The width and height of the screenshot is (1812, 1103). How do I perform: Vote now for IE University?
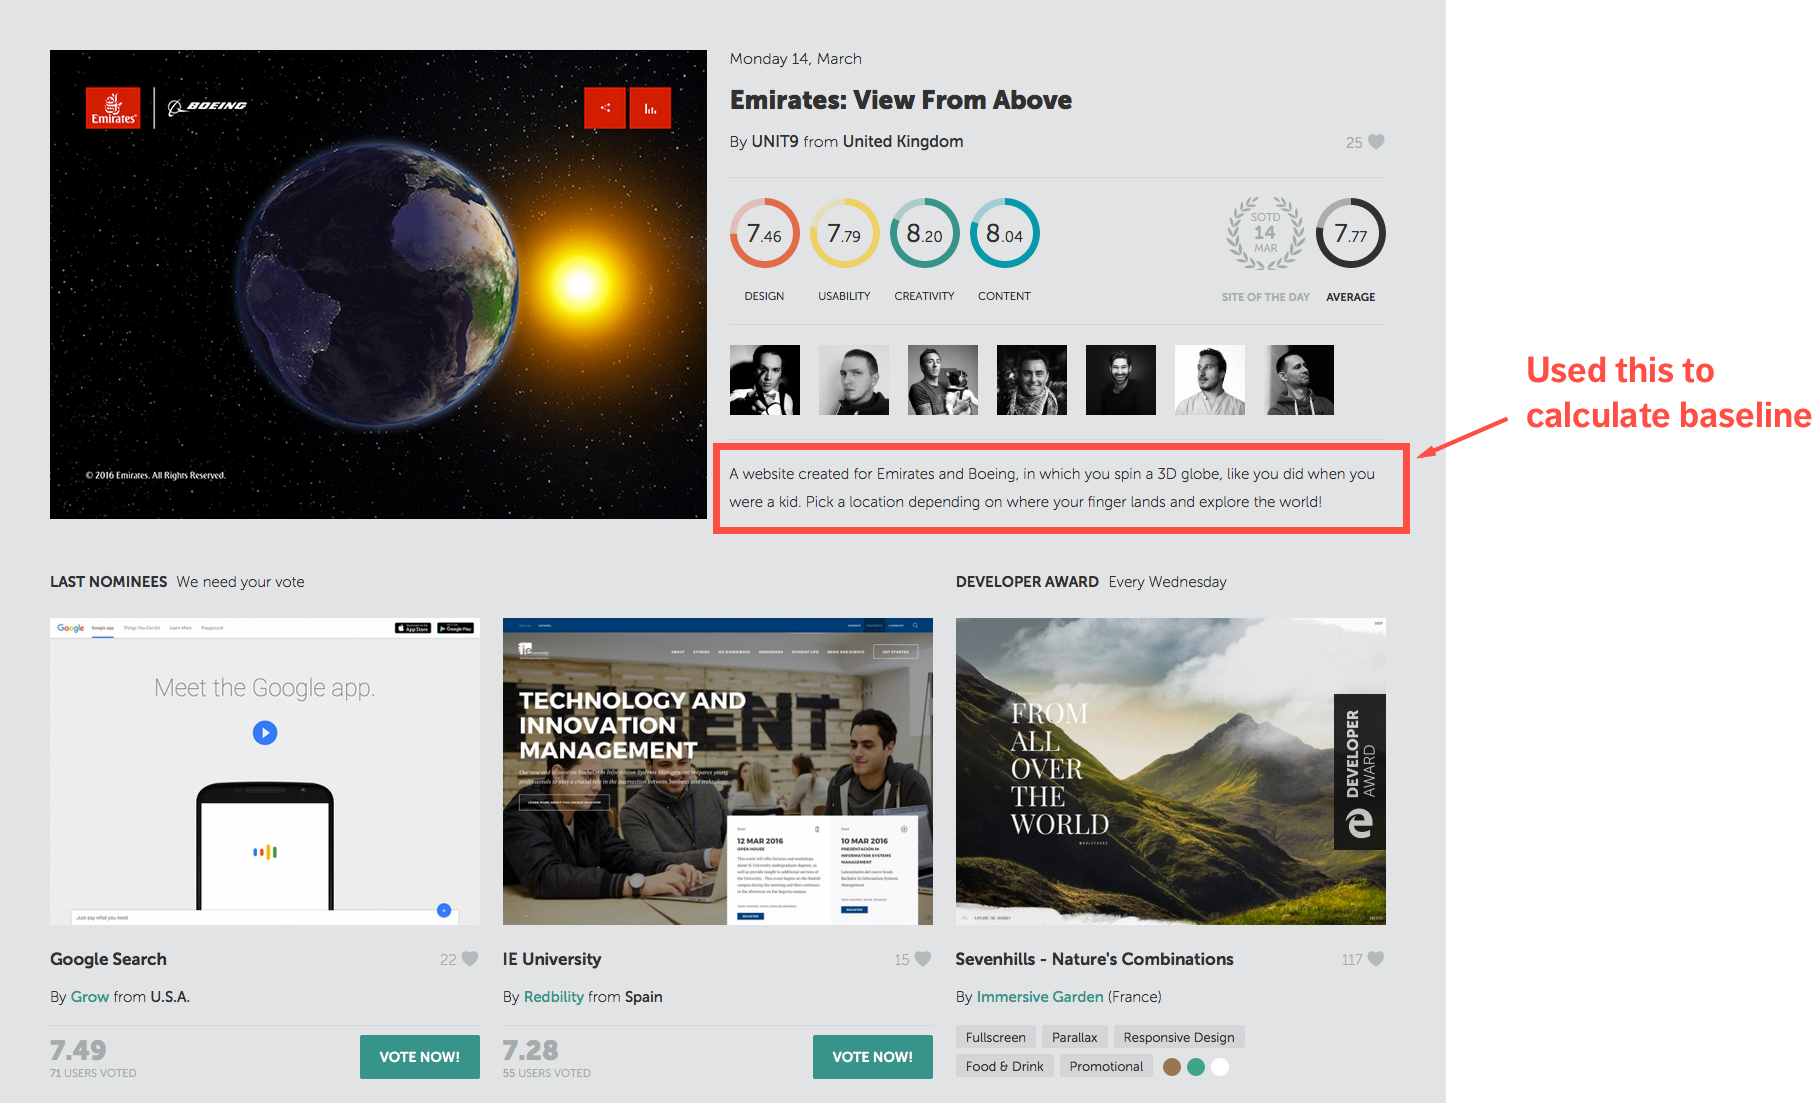click(x=872, y=1057)
